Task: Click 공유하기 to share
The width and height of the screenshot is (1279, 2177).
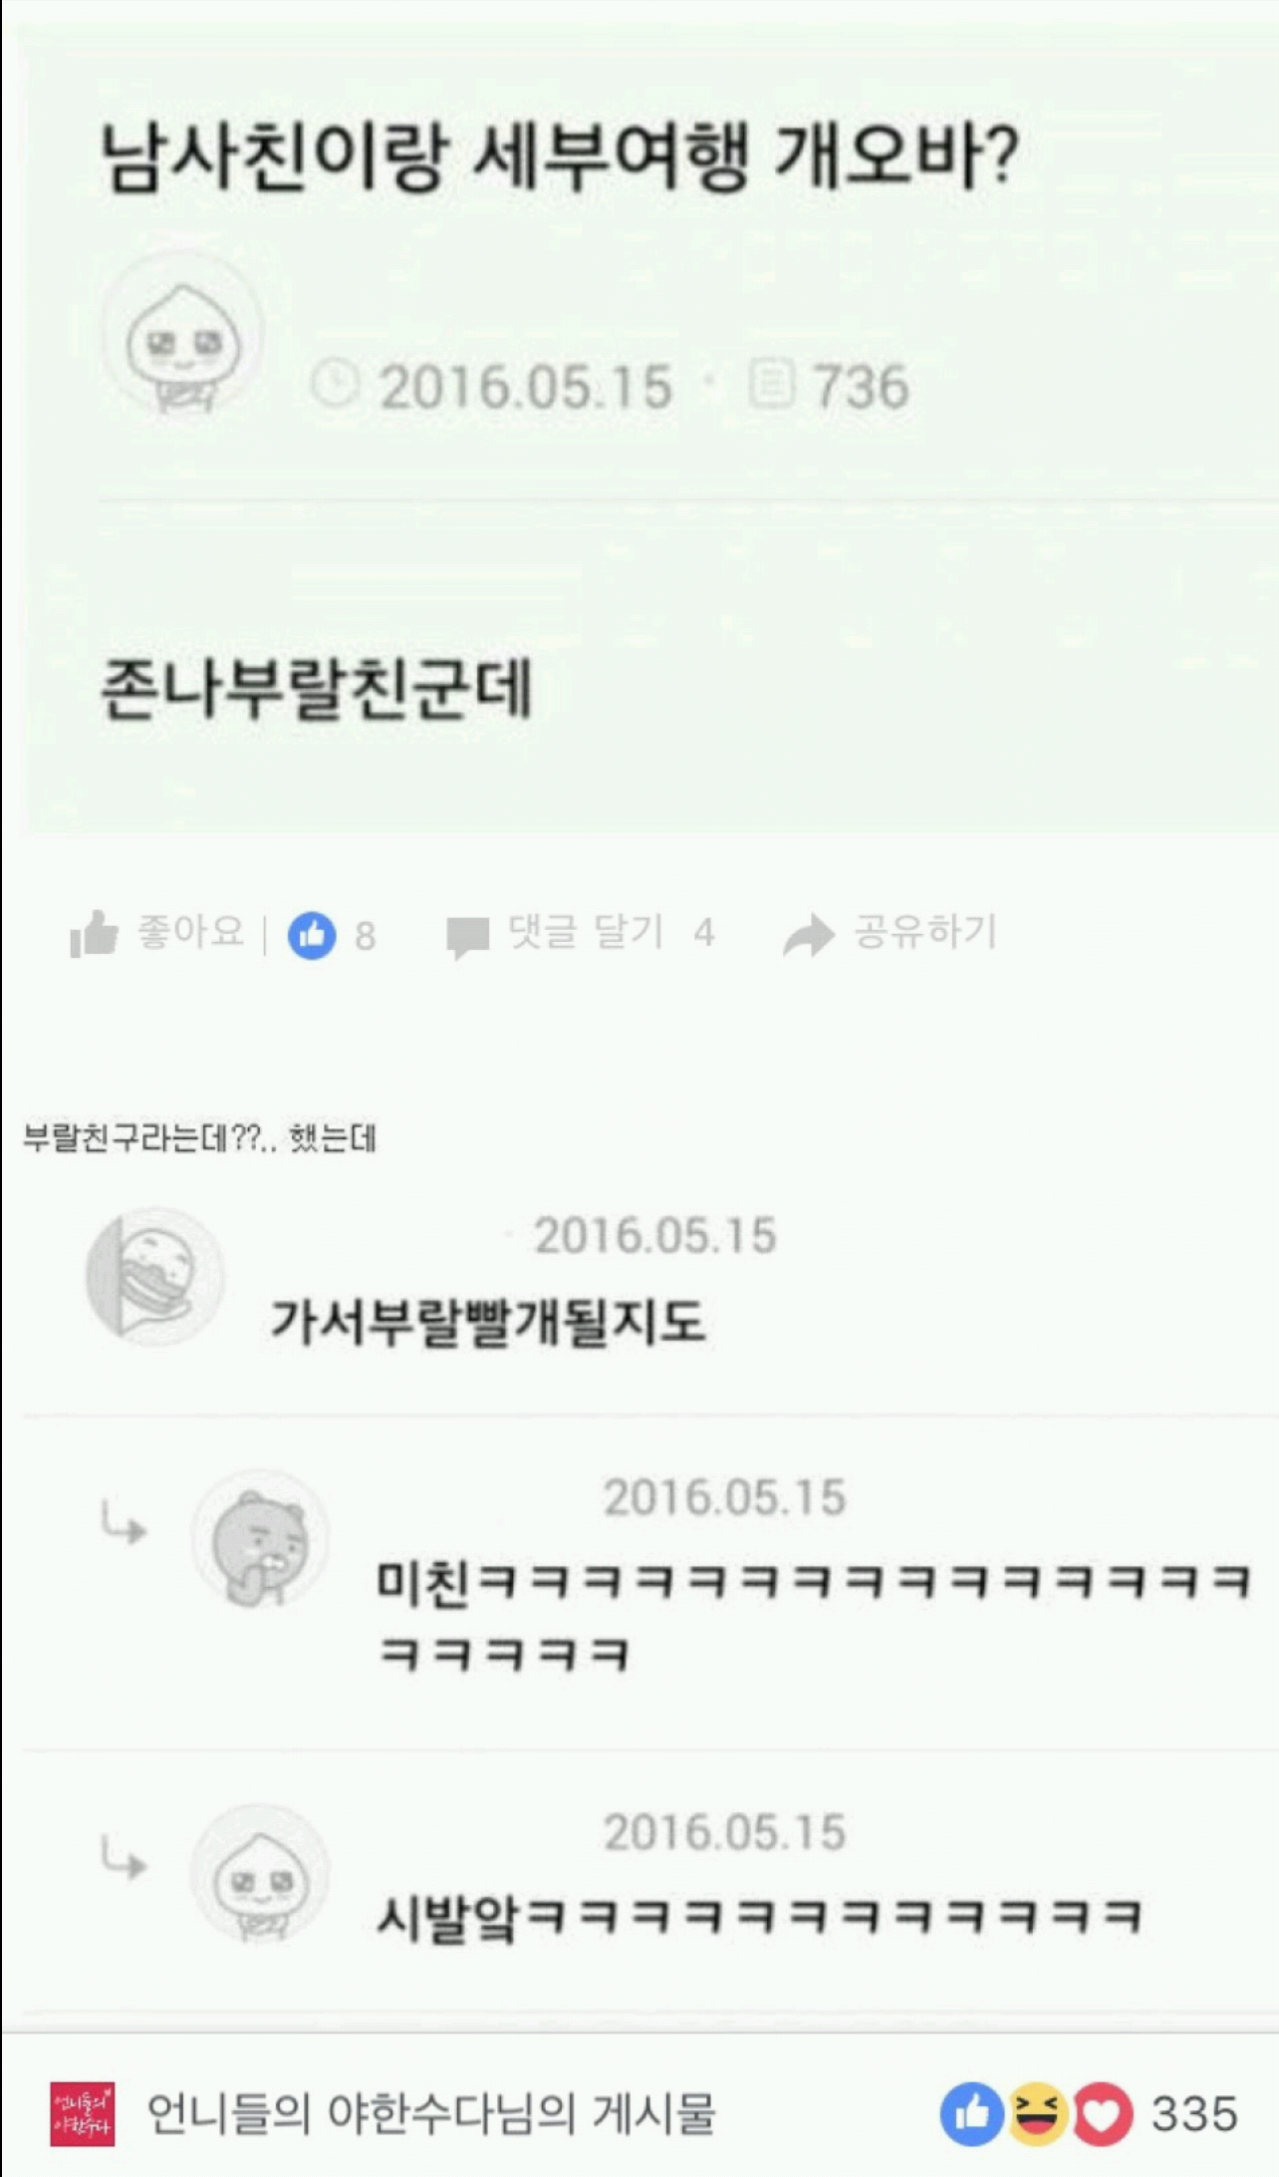Action: coord(925,932)
